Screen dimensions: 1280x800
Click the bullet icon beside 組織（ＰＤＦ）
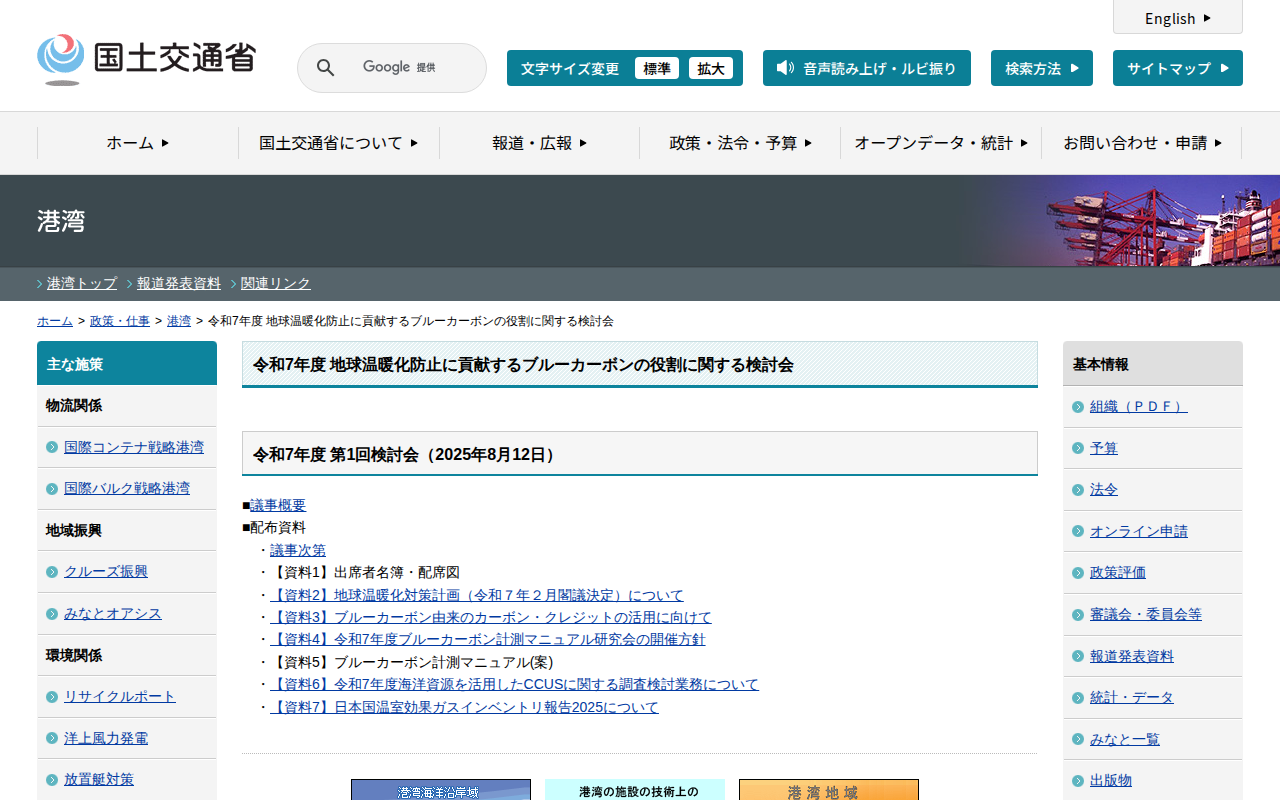[1078, 407]
